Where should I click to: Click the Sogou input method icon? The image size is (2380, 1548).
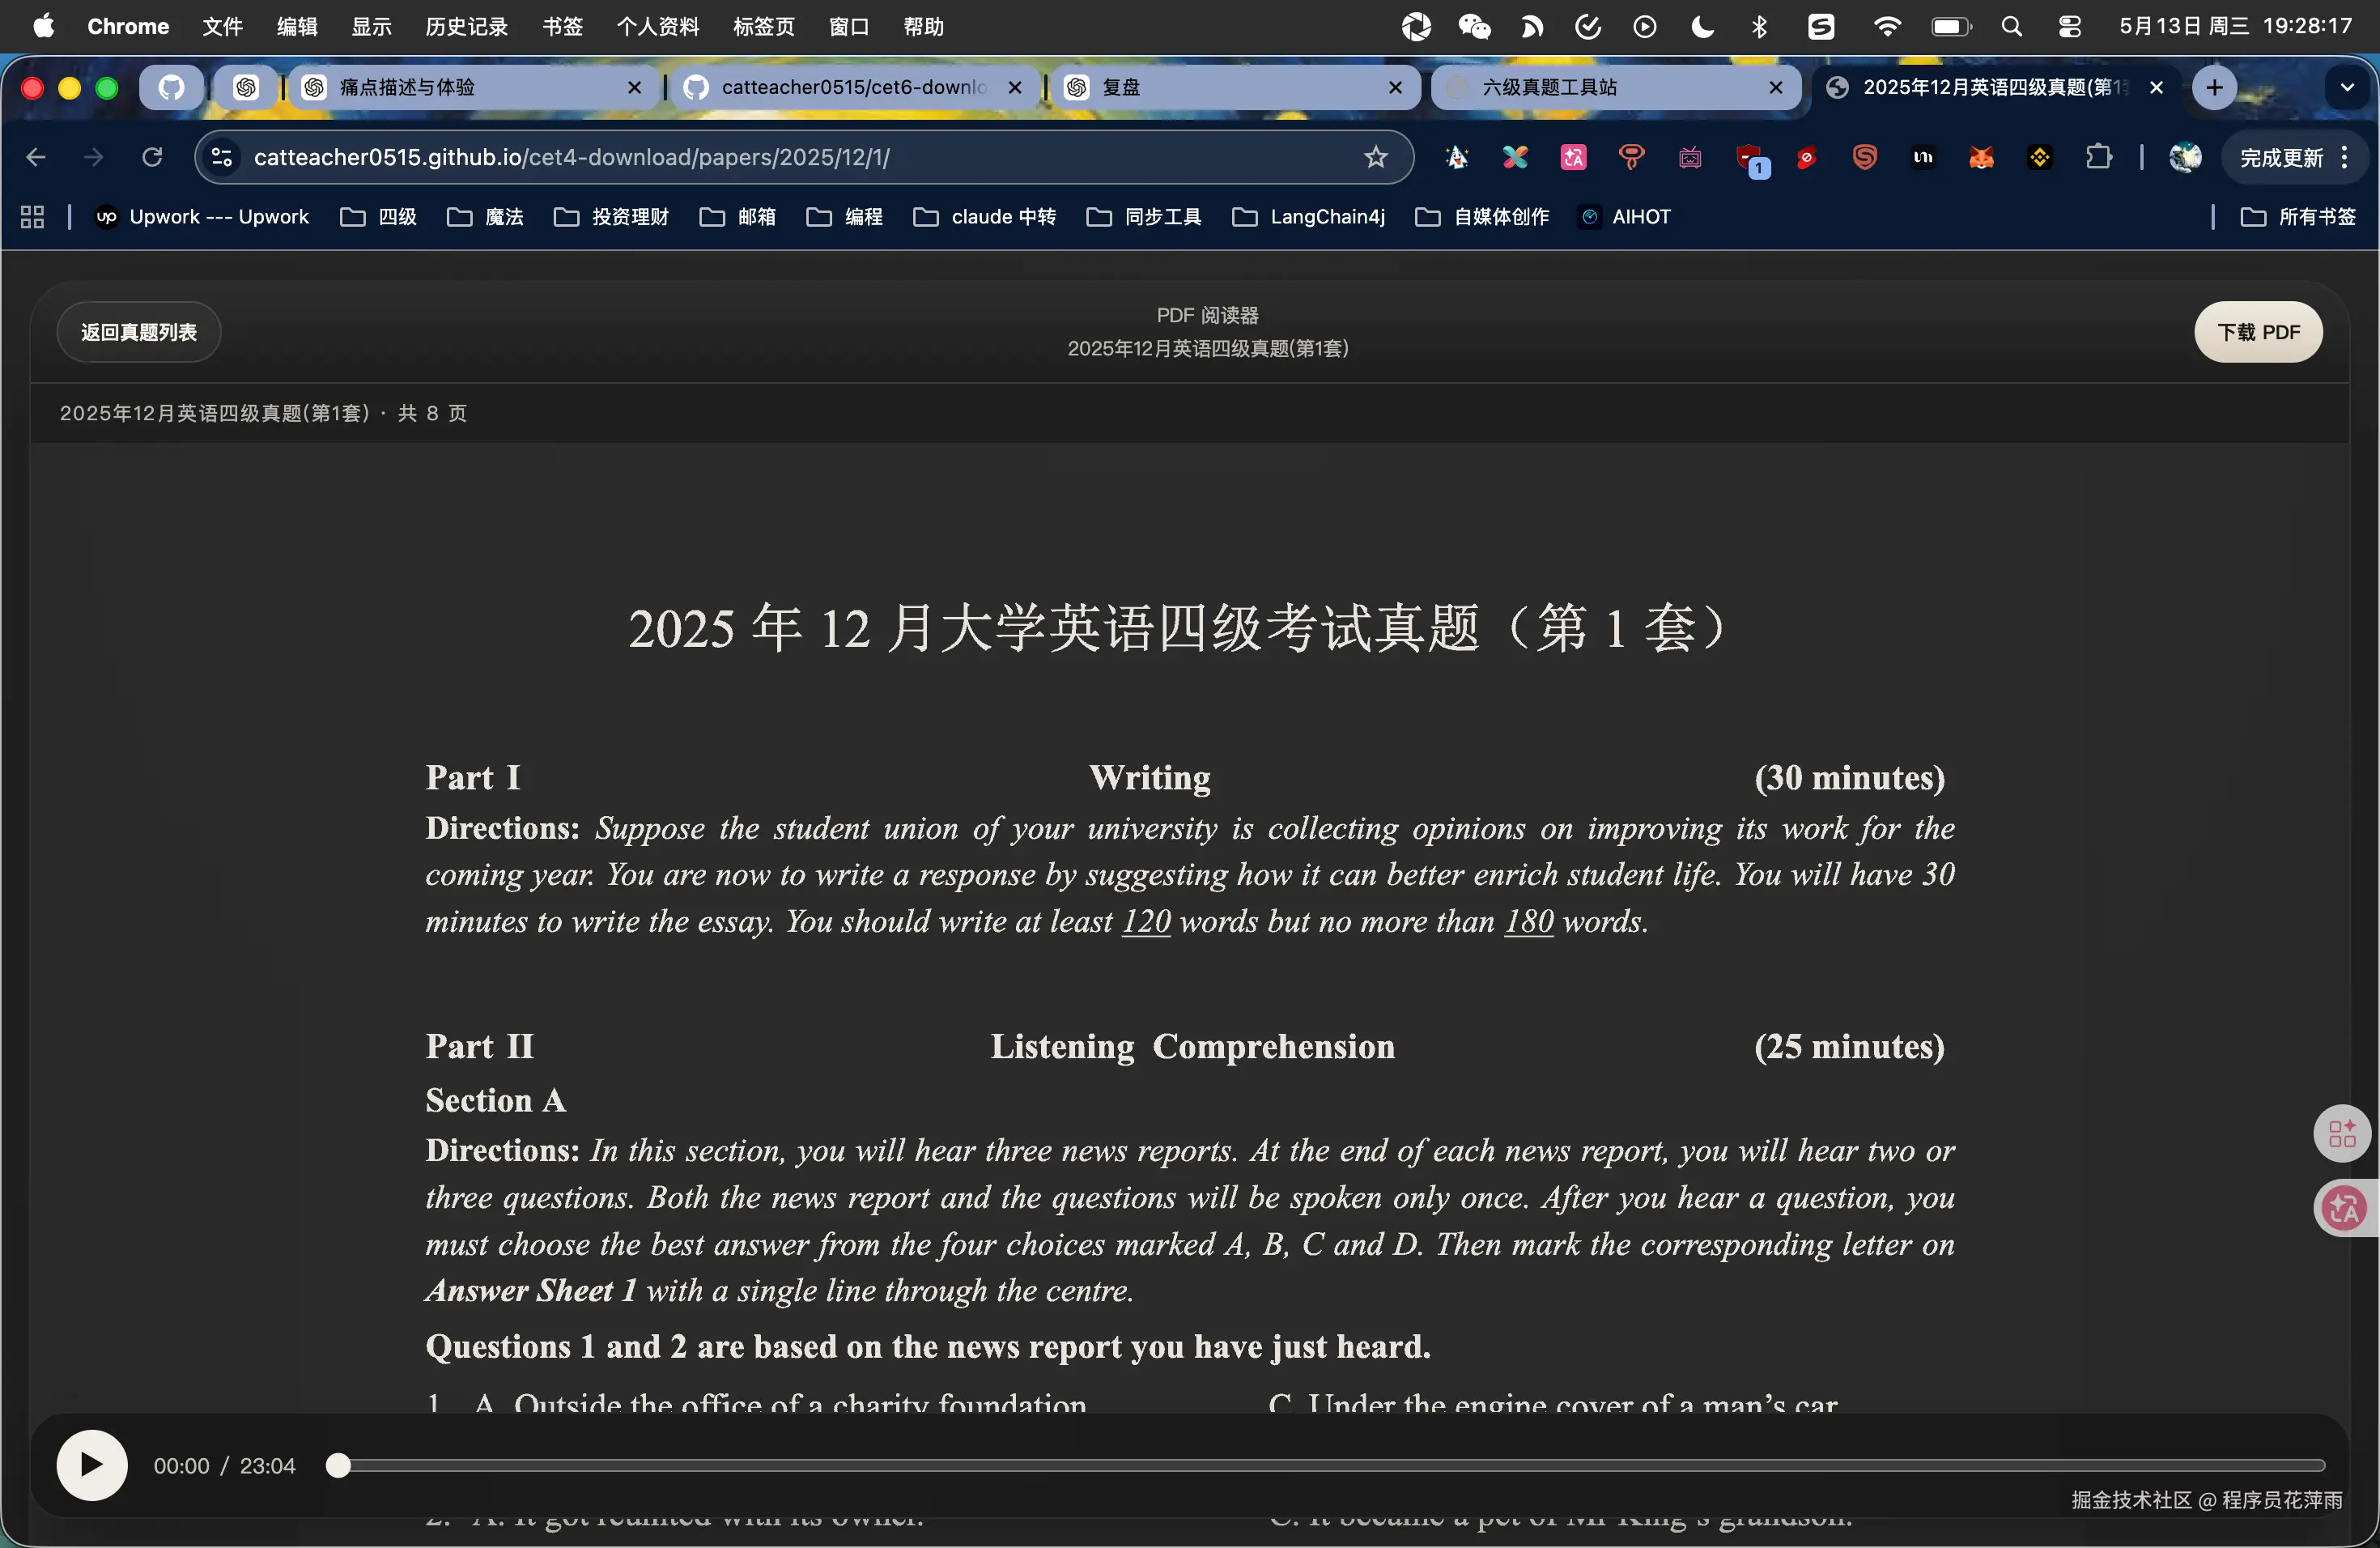(x=1821, y=26)
